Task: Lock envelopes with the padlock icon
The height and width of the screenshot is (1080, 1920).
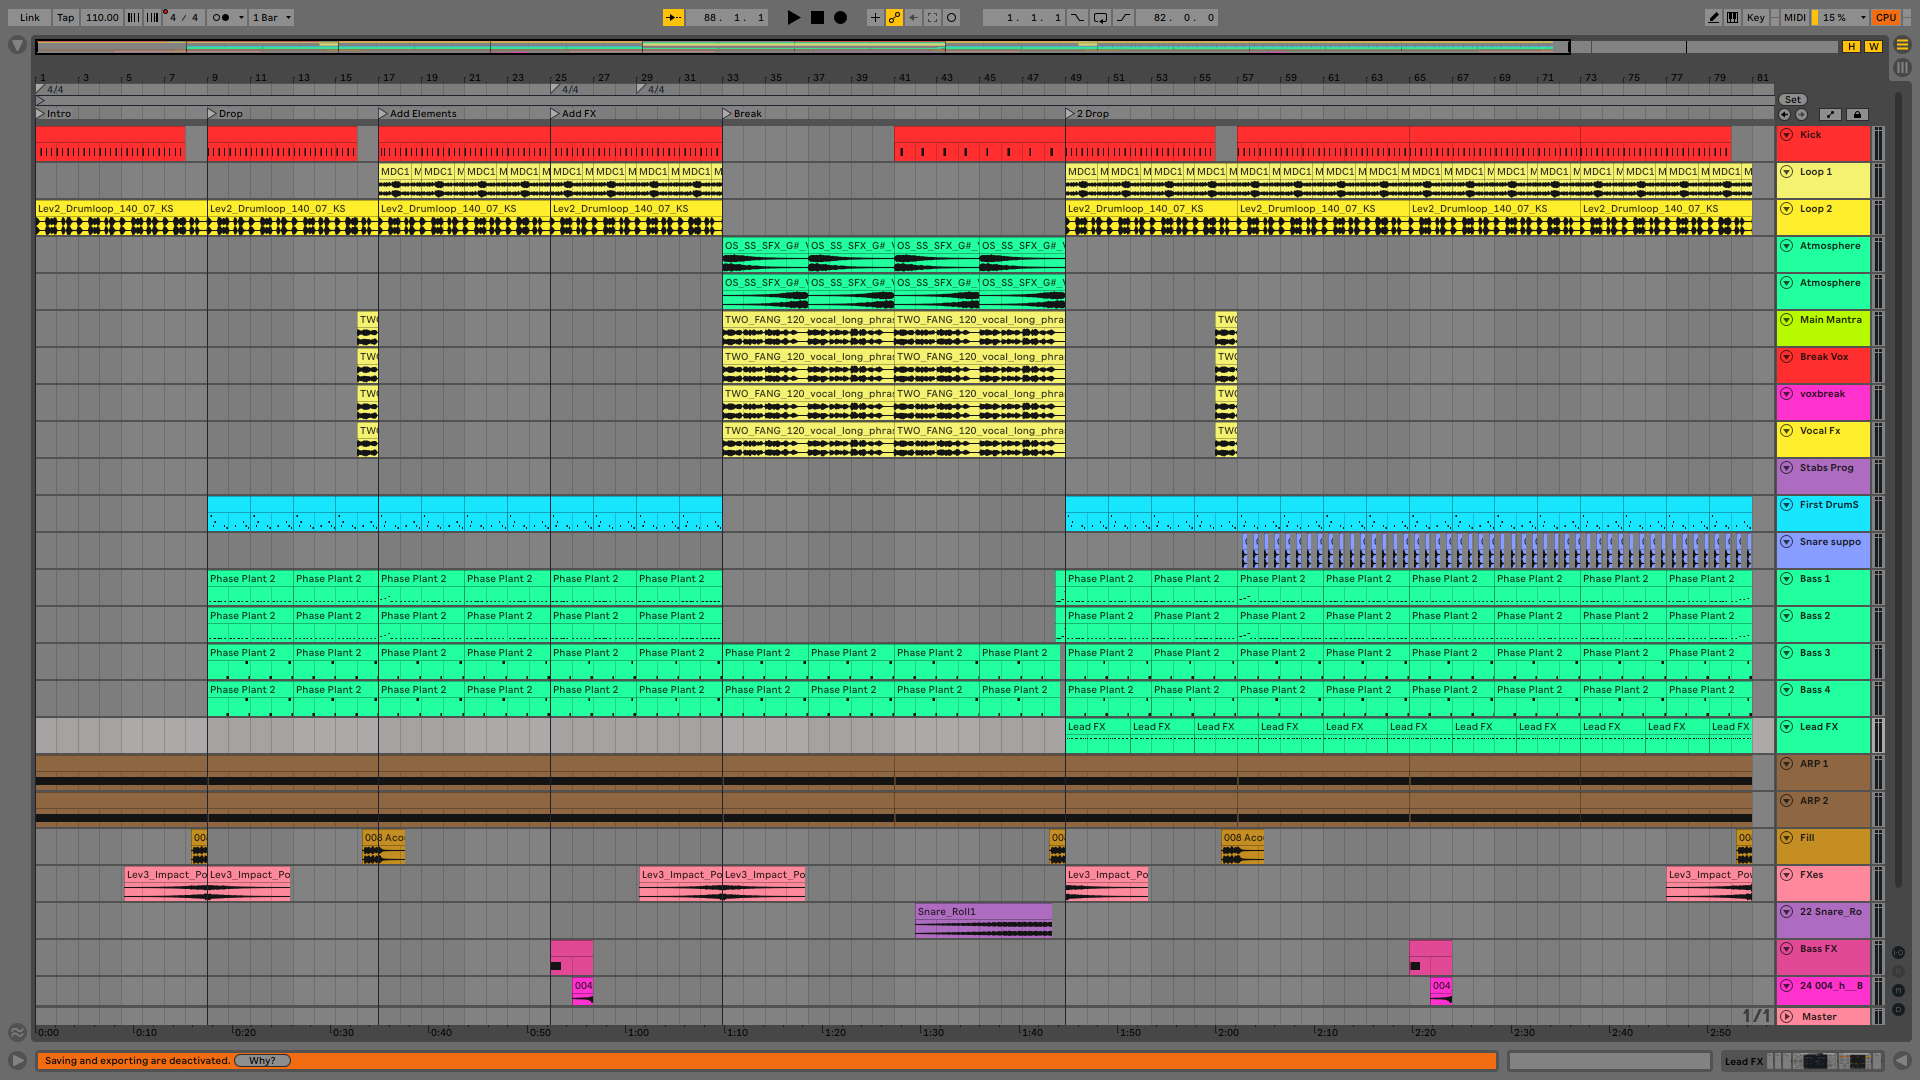Action: (1857, 114)
